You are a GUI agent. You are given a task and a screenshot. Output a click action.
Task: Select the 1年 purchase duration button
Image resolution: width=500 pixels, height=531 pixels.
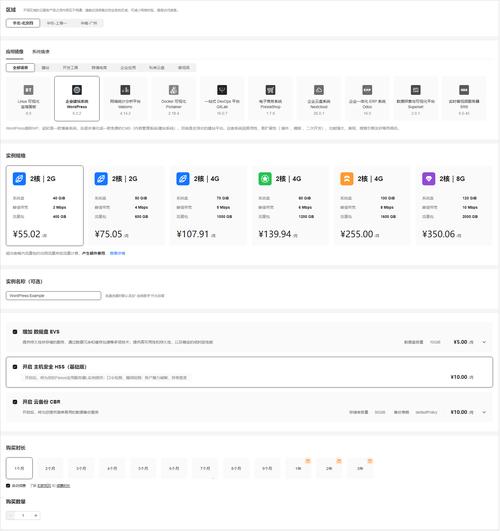point(298,468)
